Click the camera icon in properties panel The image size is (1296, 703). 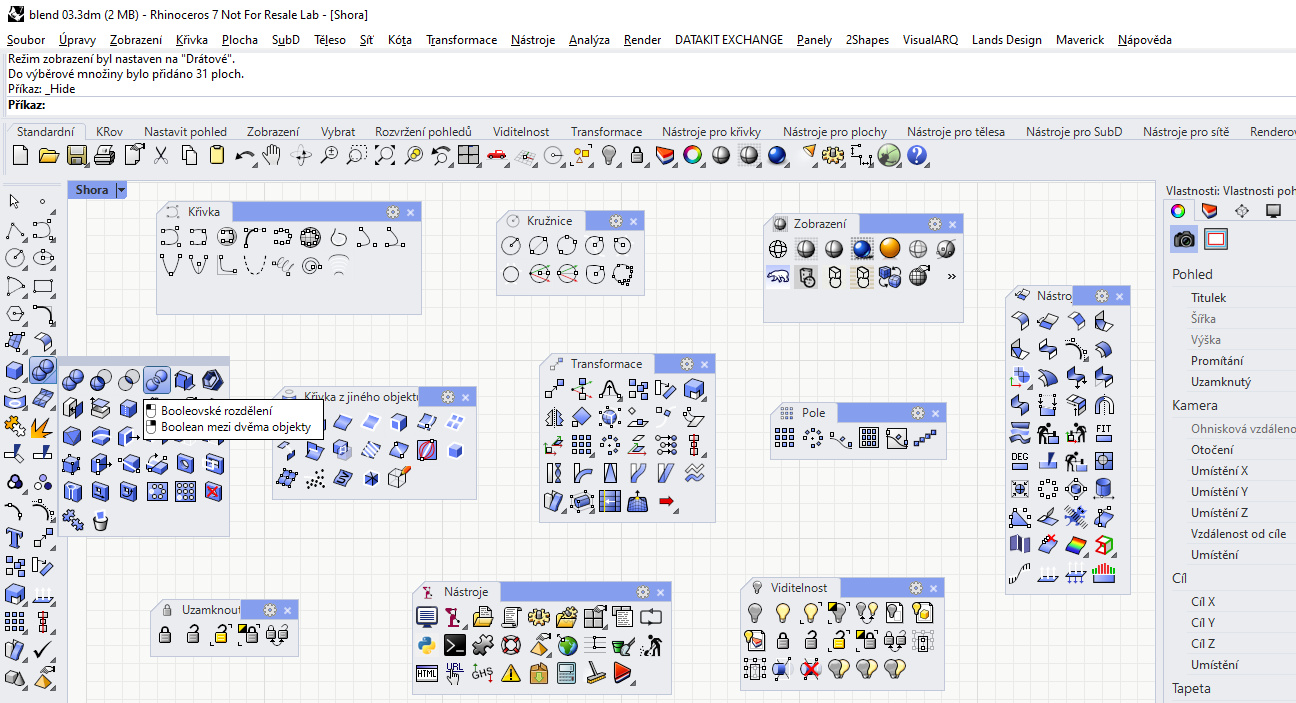(x=1184, y=239)
